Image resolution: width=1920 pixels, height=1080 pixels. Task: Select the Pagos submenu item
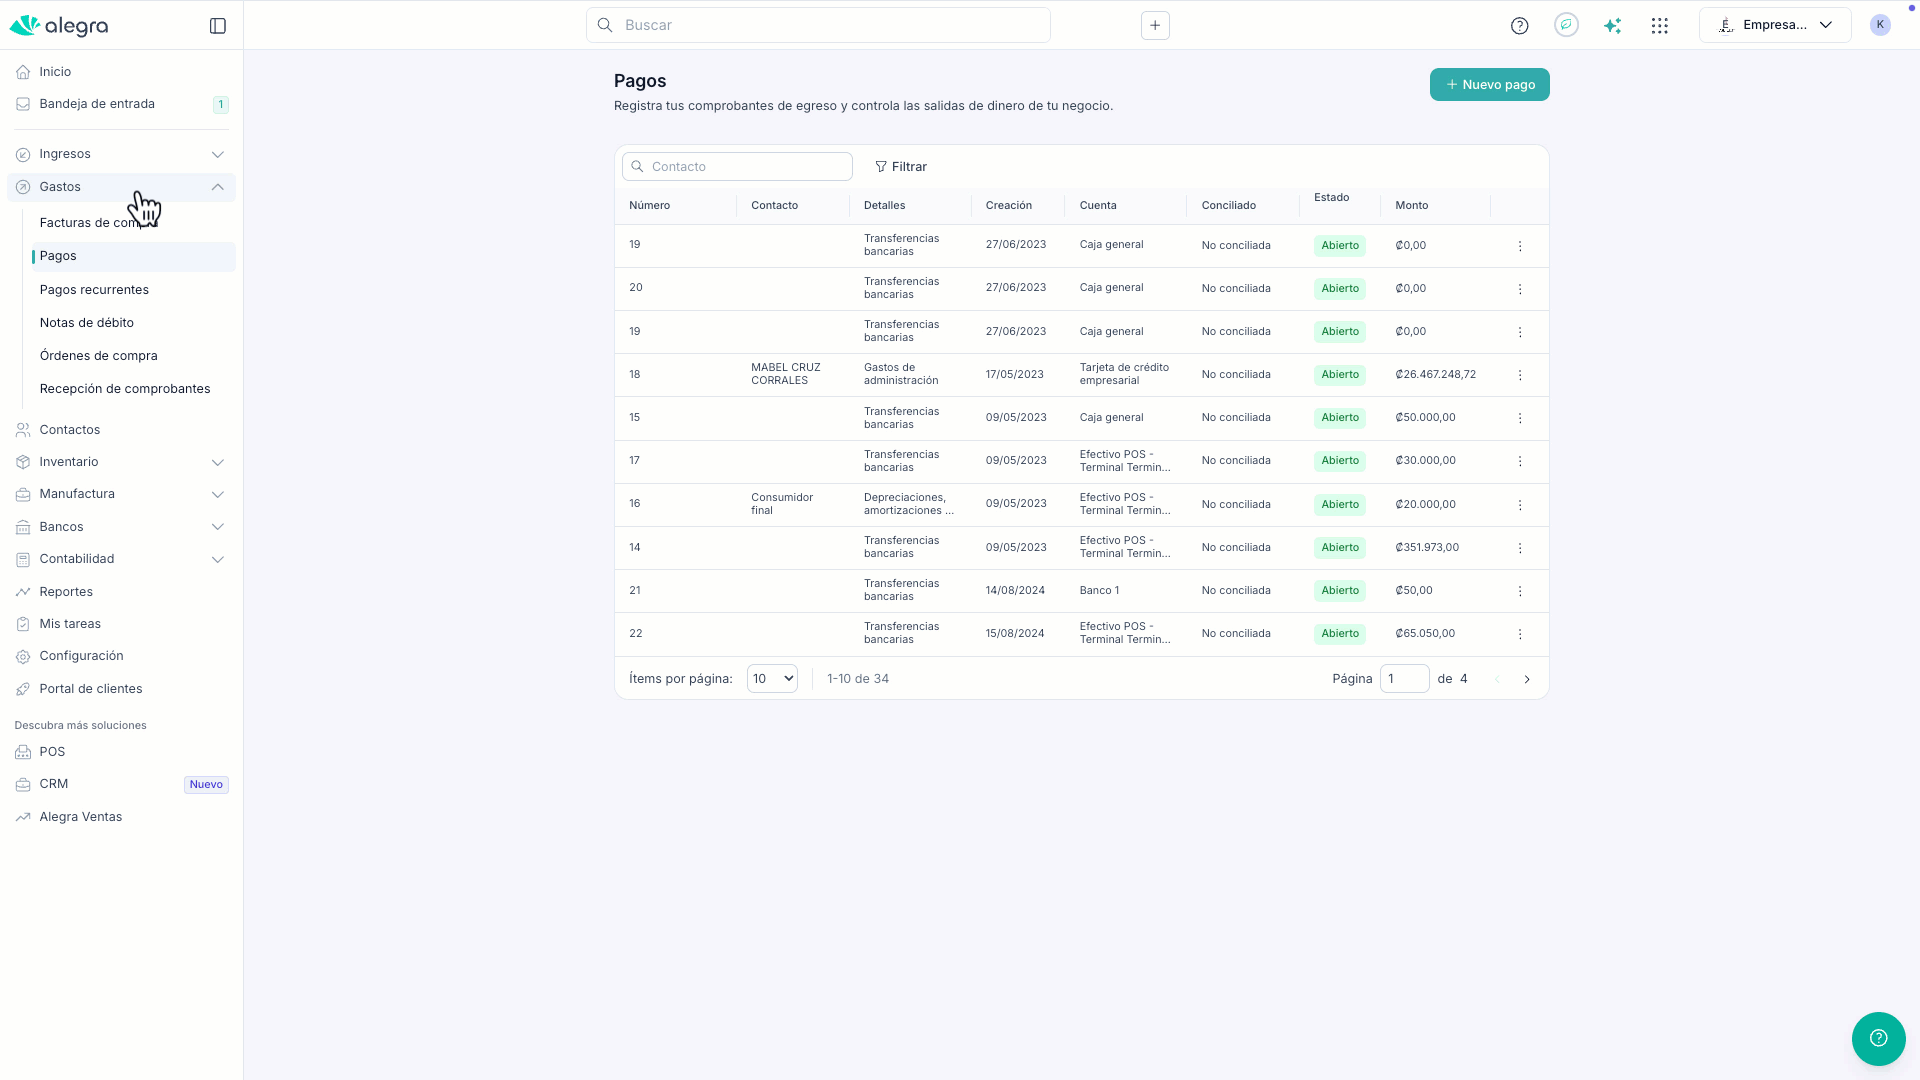click(x=134, y=256)
